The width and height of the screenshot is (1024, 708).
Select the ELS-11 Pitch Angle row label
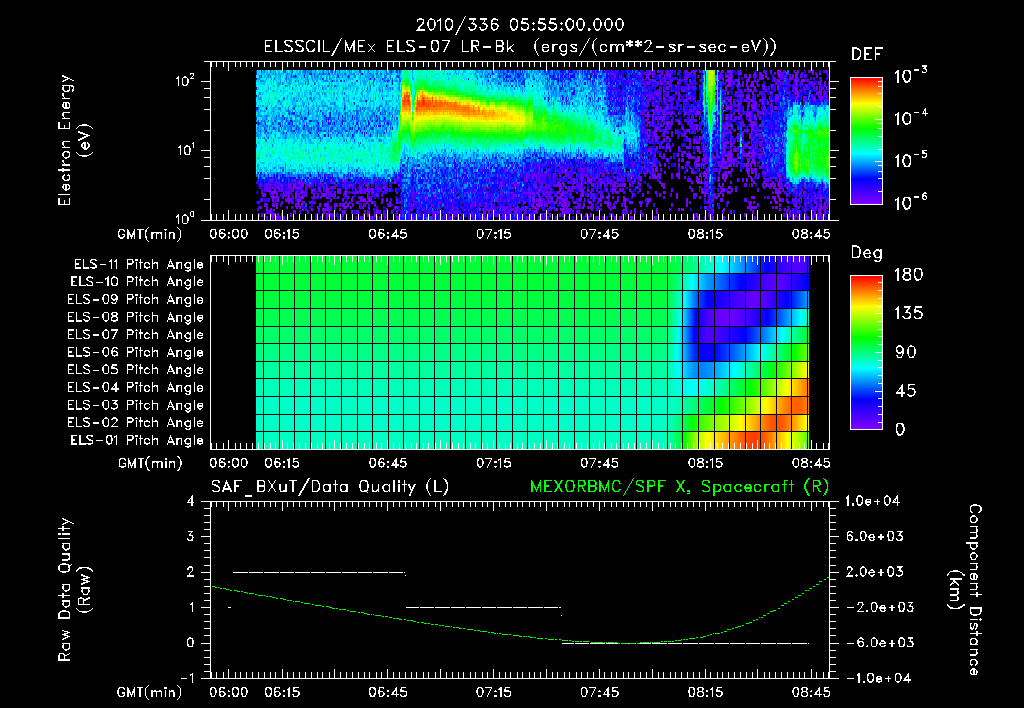(x=138, y=265)
